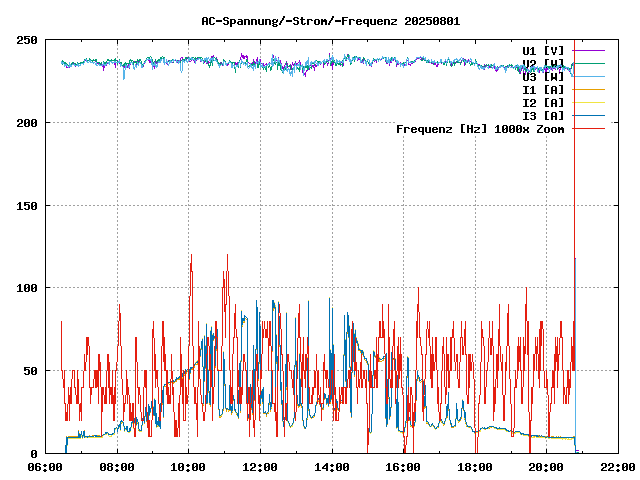Click the 200 y-axis tick label
The height and width of the screenshot is (480, 640).
coord(27,123)
